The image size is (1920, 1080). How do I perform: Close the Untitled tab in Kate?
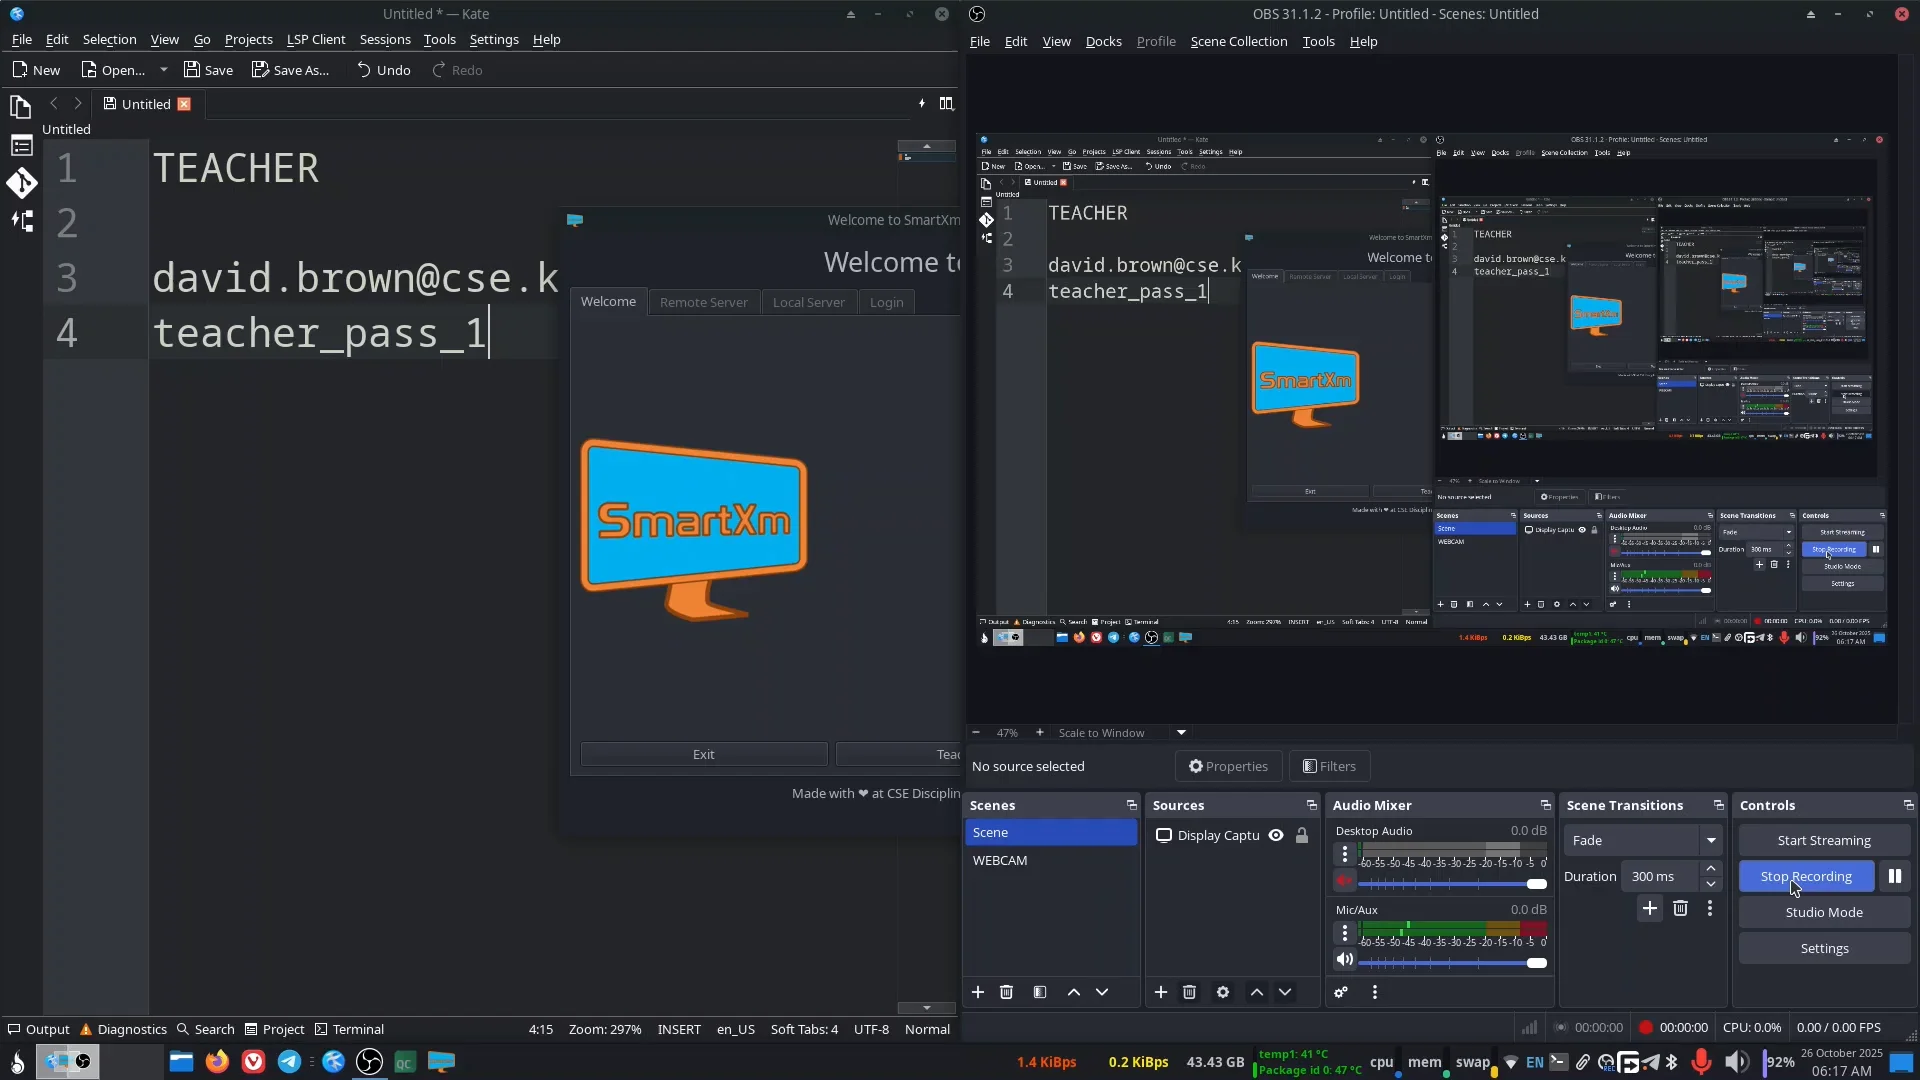coord(184,104)
